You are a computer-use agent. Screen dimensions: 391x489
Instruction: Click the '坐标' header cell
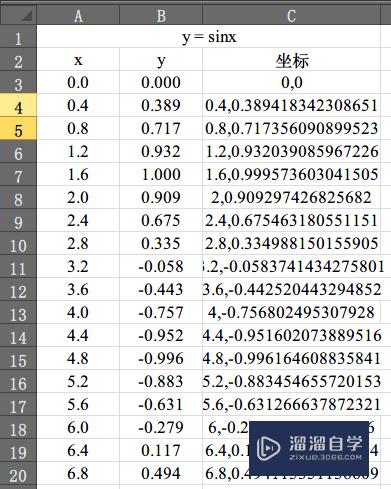[x=291, y=59]
